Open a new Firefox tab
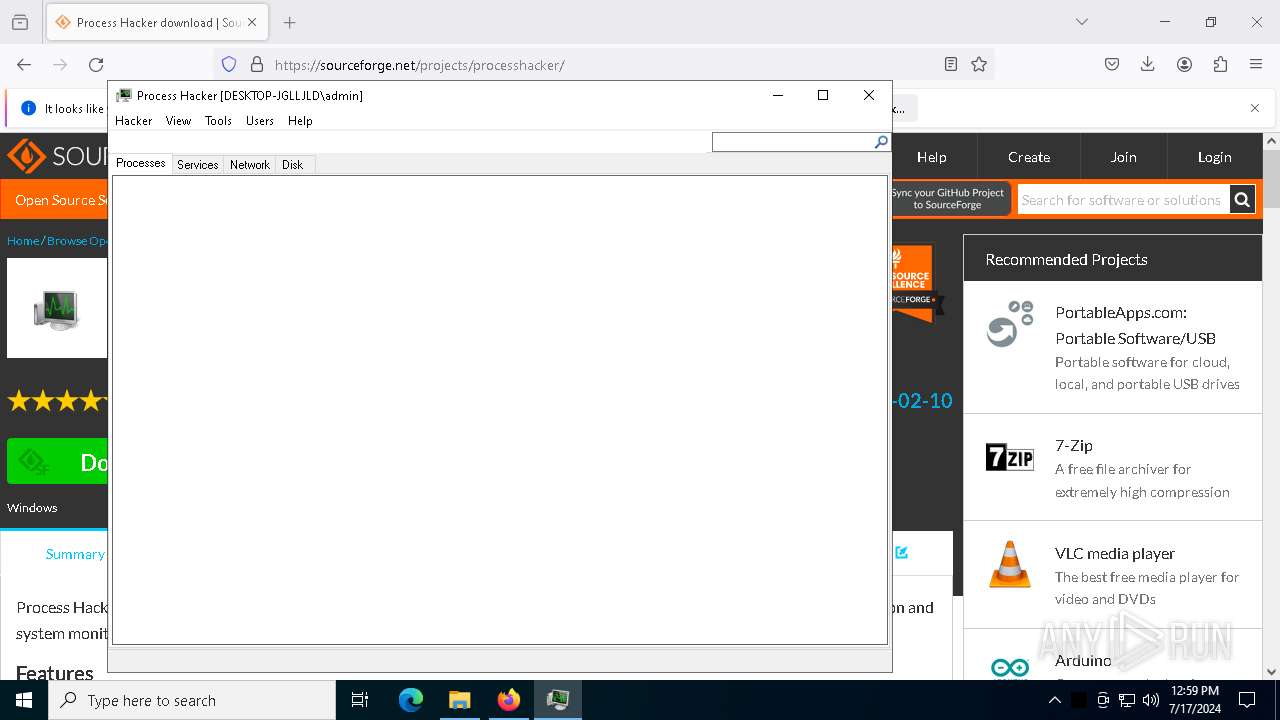The height and width of the screenshot is (720, 1280). (289, 22)
